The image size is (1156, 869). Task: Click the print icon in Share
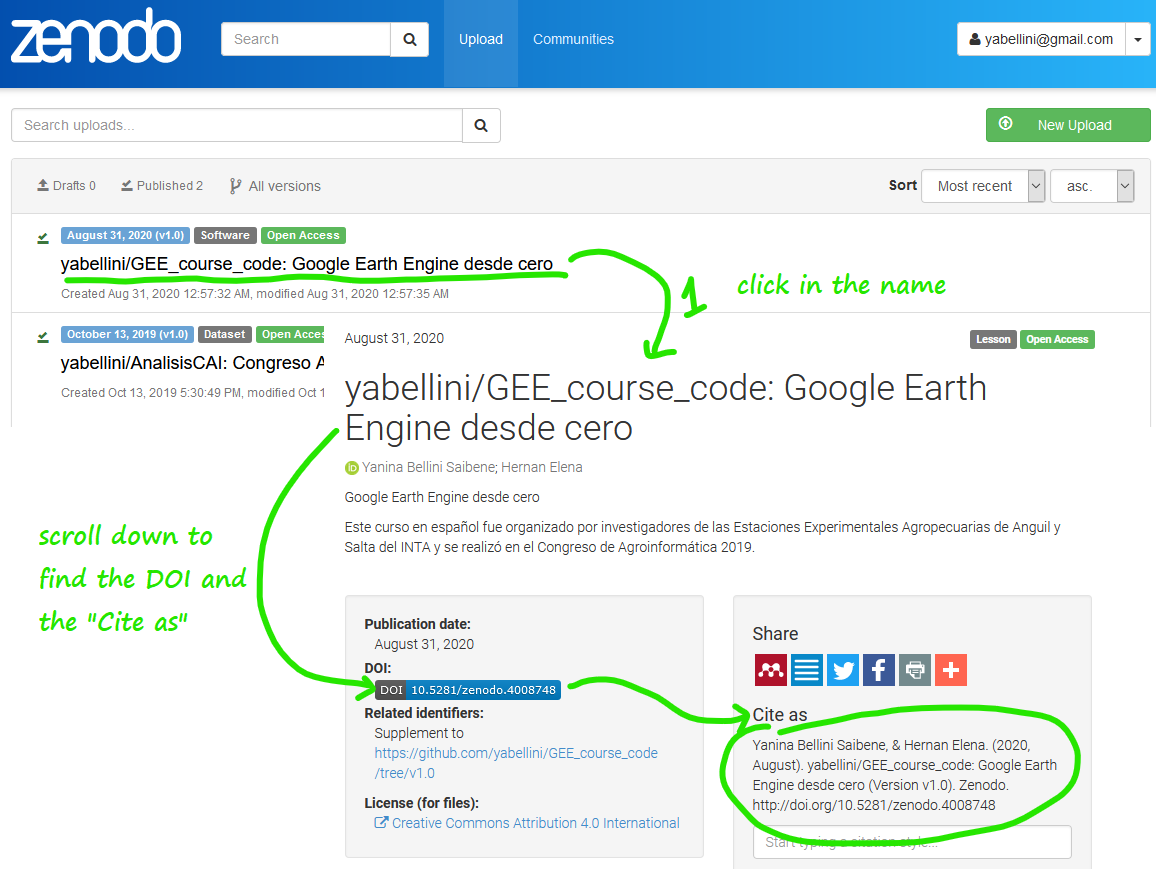[915, 670]
